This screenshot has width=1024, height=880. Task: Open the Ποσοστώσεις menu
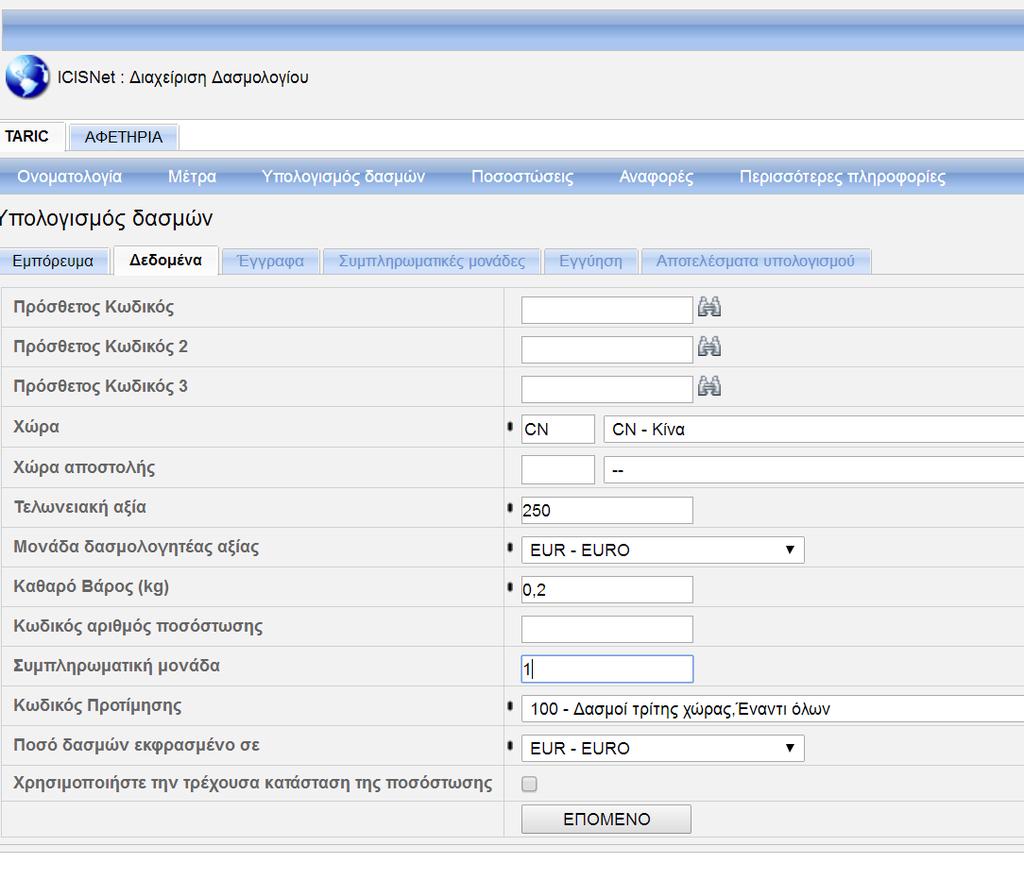click(522, 177)
